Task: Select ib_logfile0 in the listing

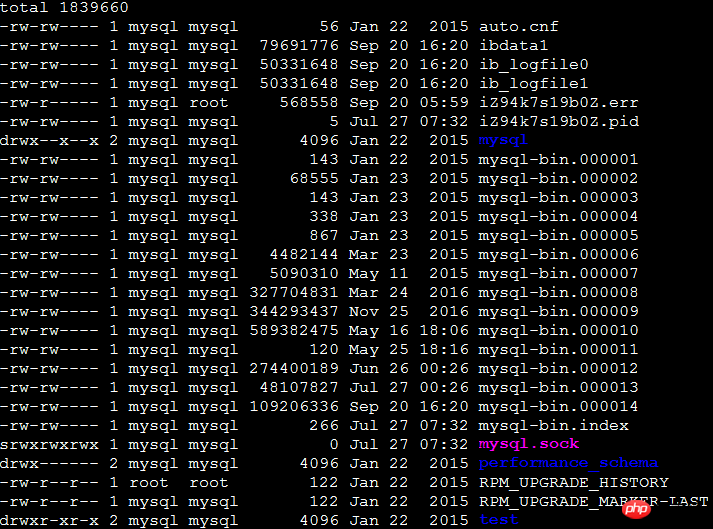Action: click(x=534, y=65)
